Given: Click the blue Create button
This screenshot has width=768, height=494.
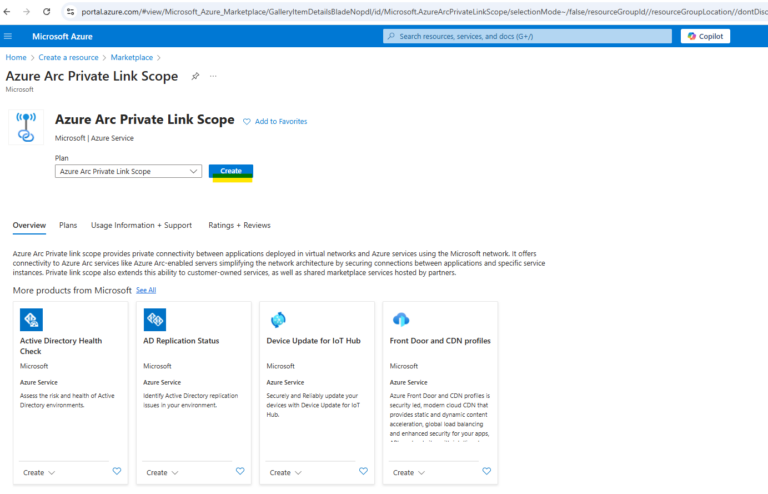Looking at the screenshot, I should [x=231, y=171].
